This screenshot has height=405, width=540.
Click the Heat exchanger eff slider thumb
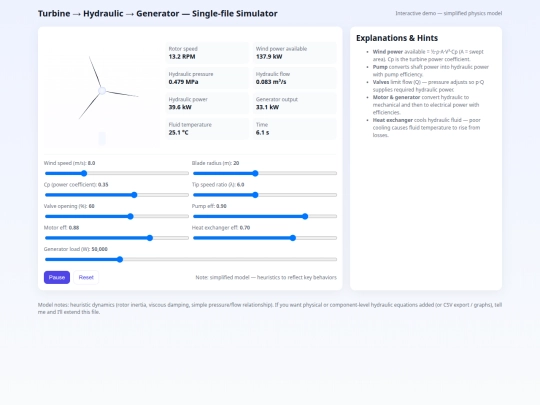(293, 238)
